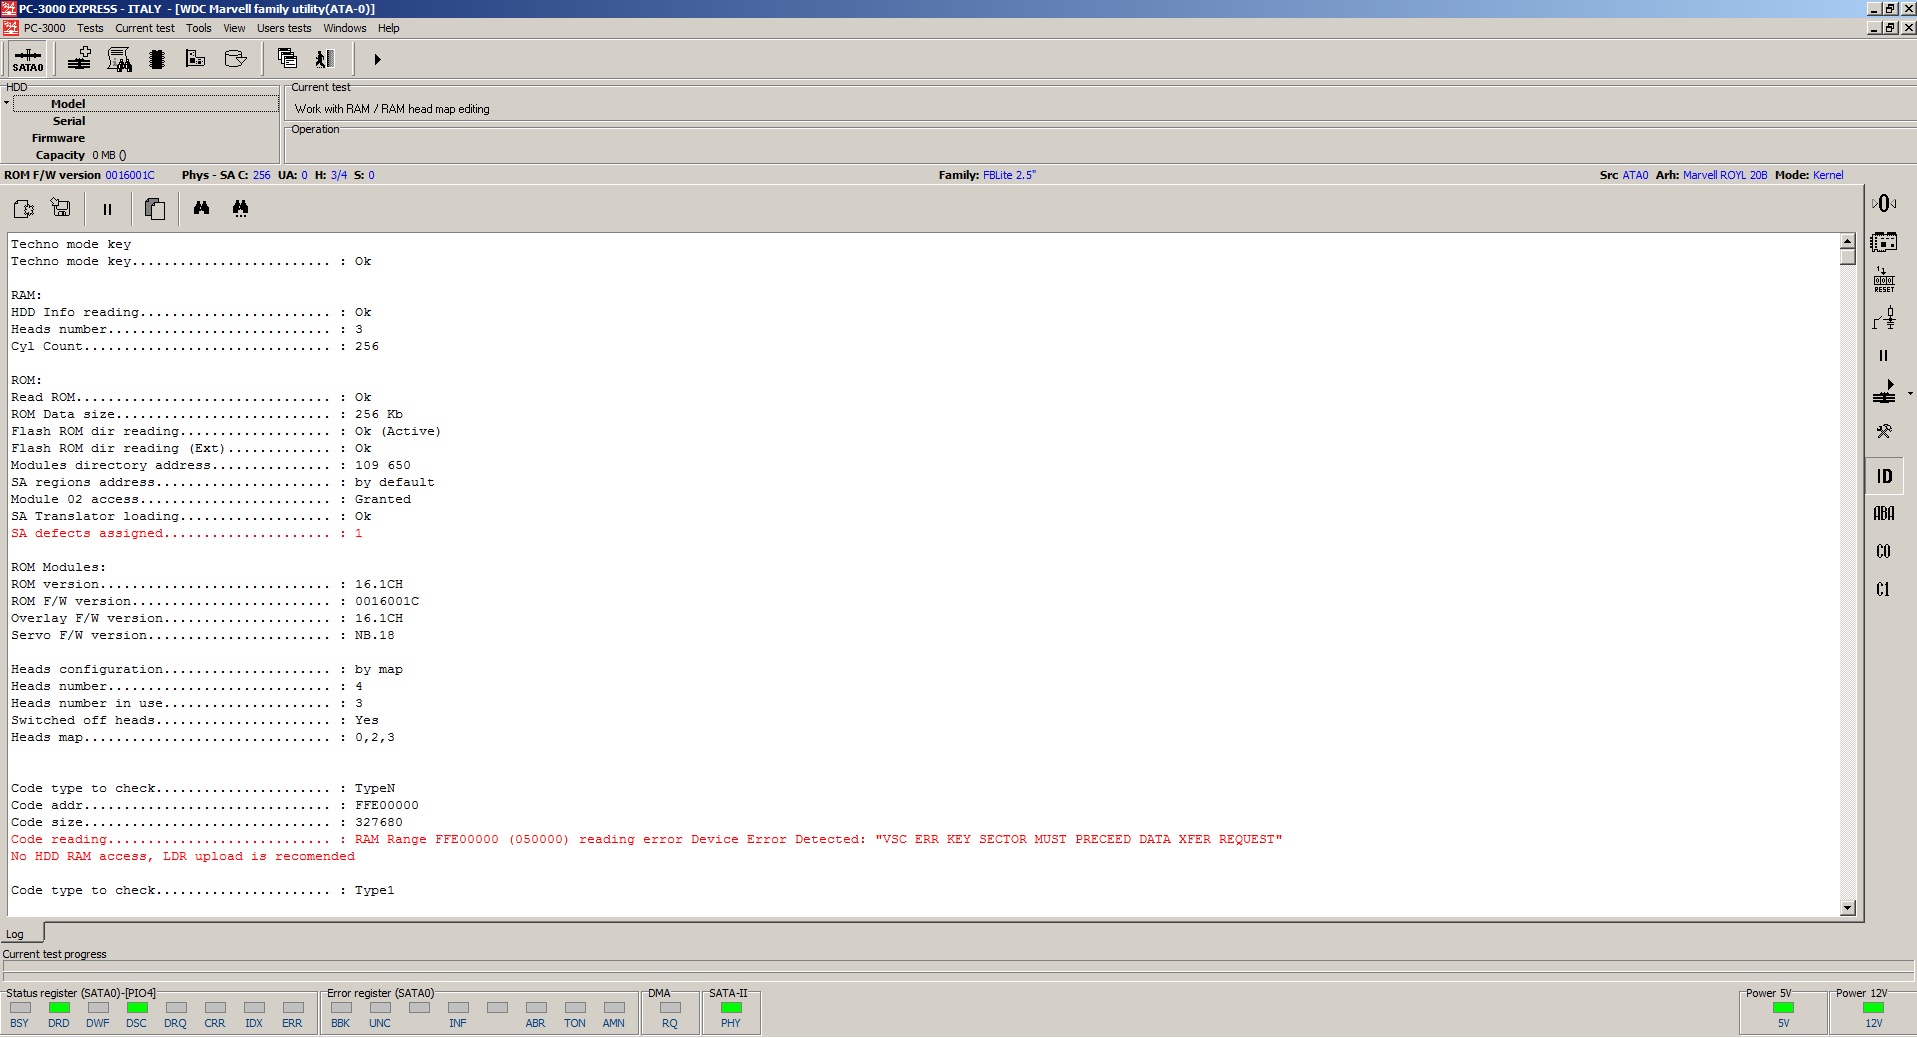Click the find next binoculars with dots icon
1917x1038 pixels.
(x=240, y=208)
